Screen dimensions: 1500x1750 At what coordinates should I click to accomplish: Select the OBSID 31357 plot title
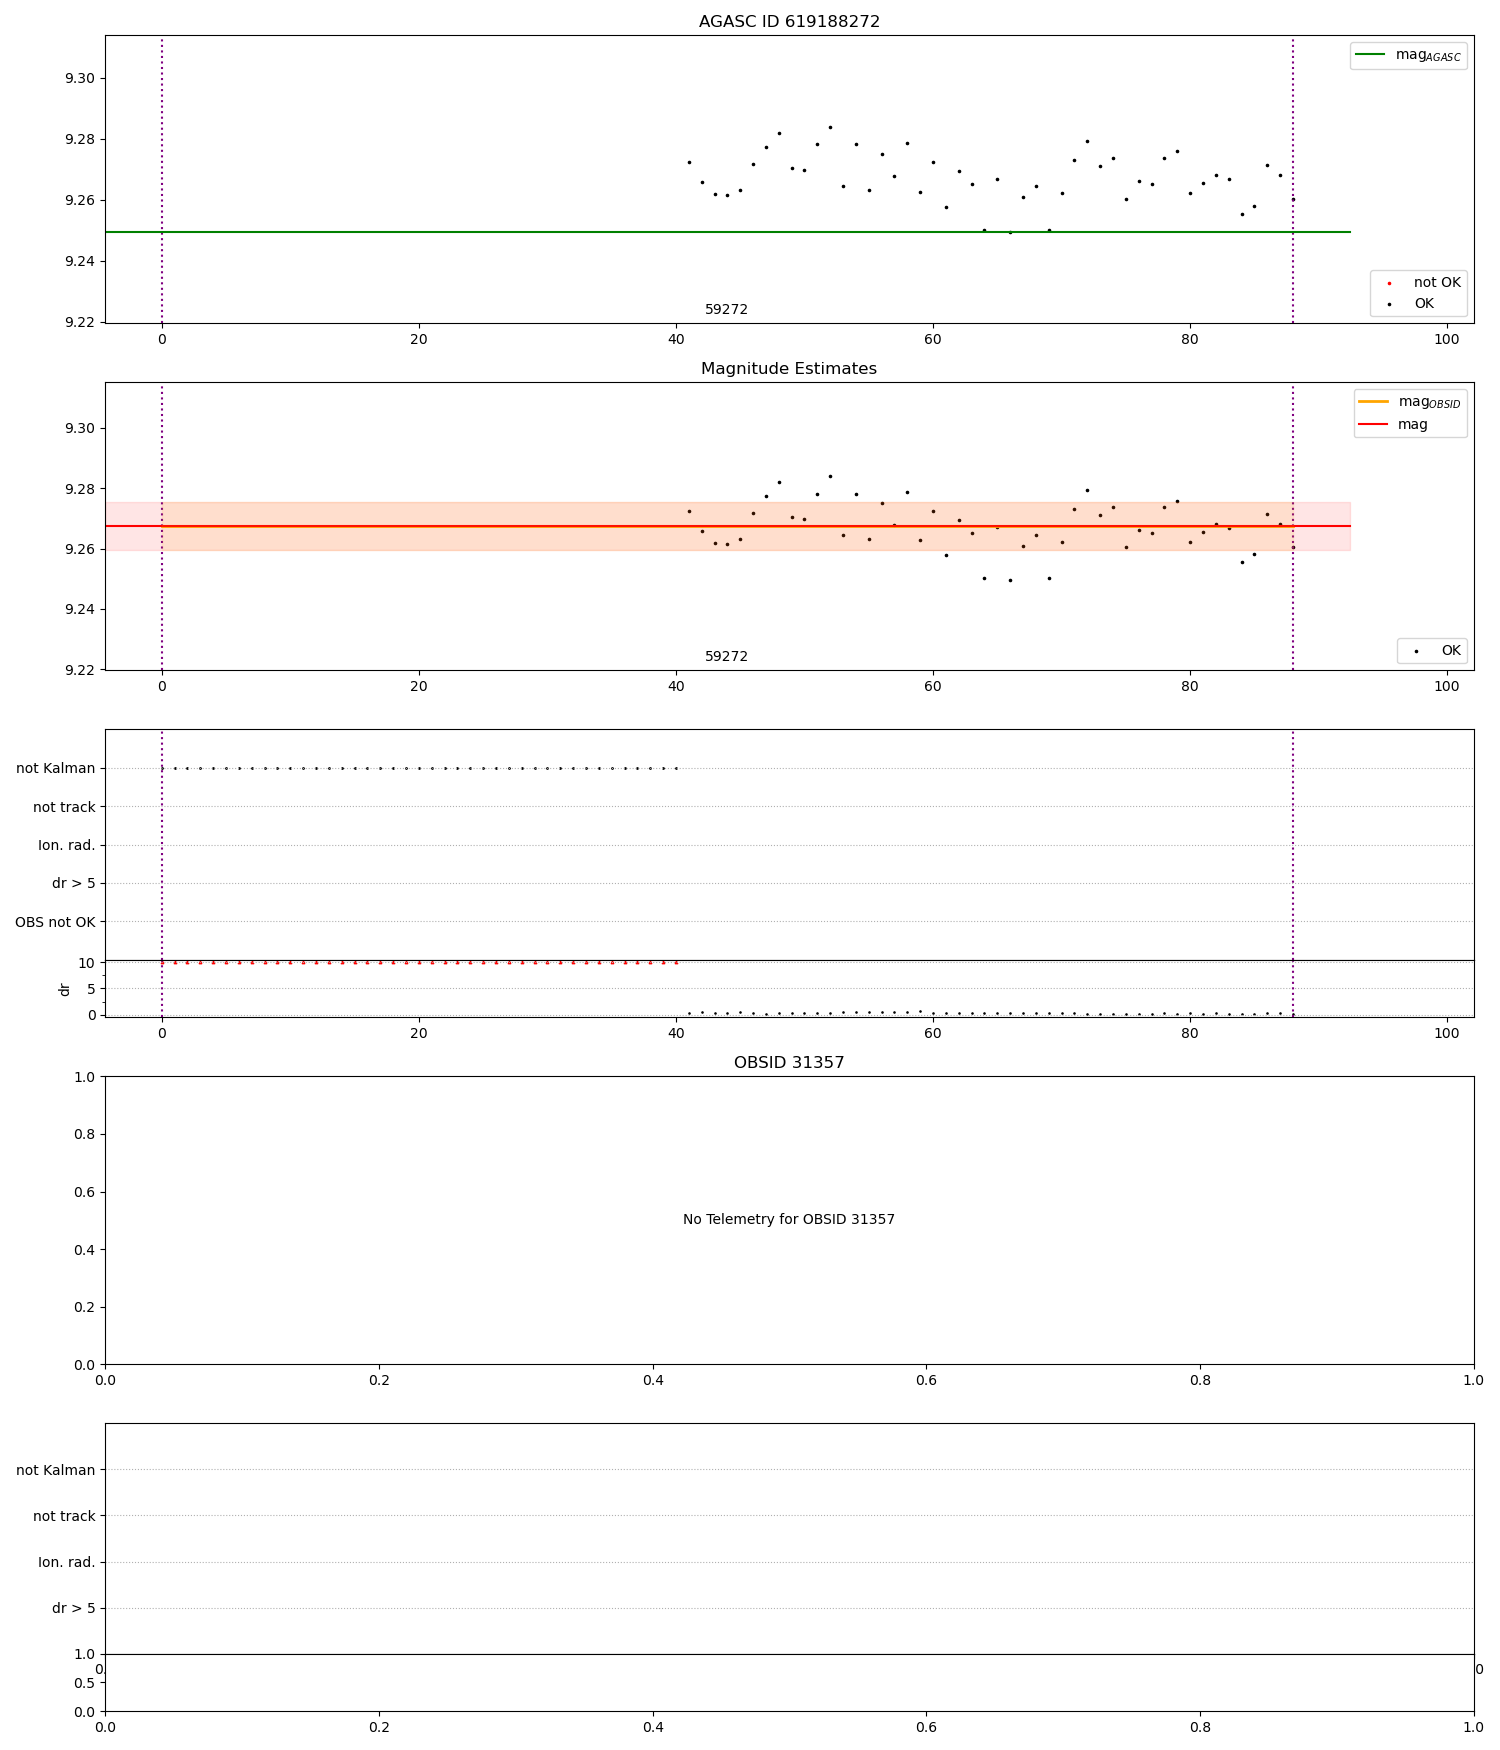point(789,1063)
